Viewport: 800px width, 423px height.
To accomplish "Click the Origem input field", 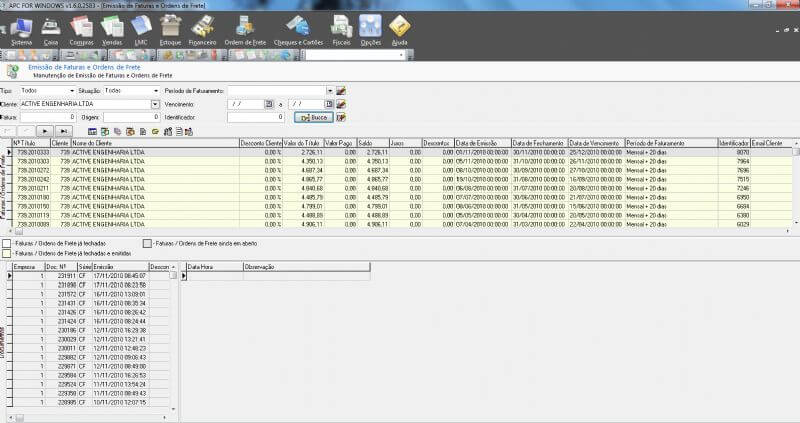I will (x=132, y=117).
